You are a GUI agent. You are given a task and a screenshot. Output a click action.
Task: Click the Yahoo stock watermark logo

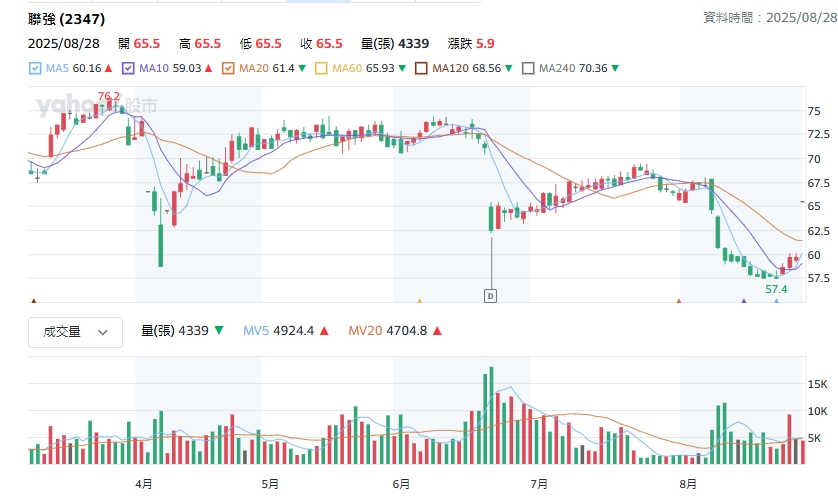click(x=97, y=105)
